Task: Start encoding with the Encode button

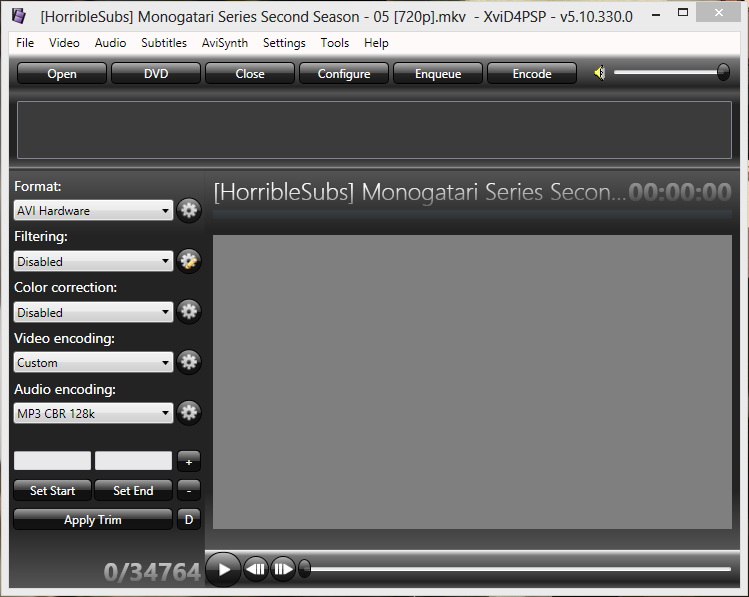Action: 532,74
